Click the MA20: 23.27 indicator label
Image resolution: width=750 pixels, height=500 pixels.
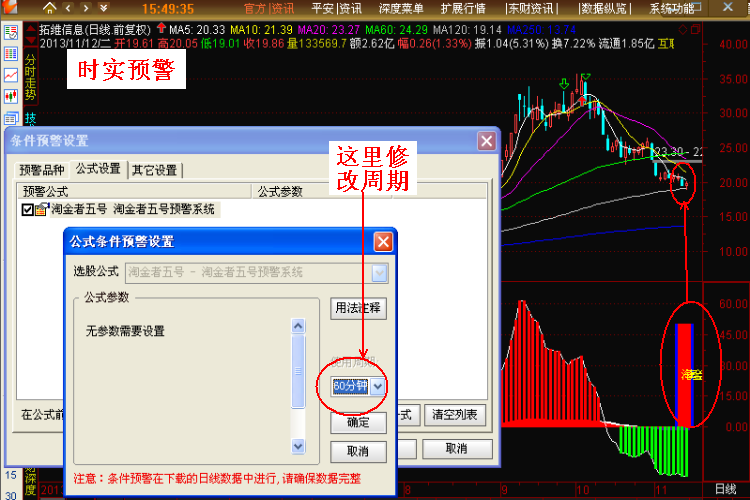click(328, 30)
